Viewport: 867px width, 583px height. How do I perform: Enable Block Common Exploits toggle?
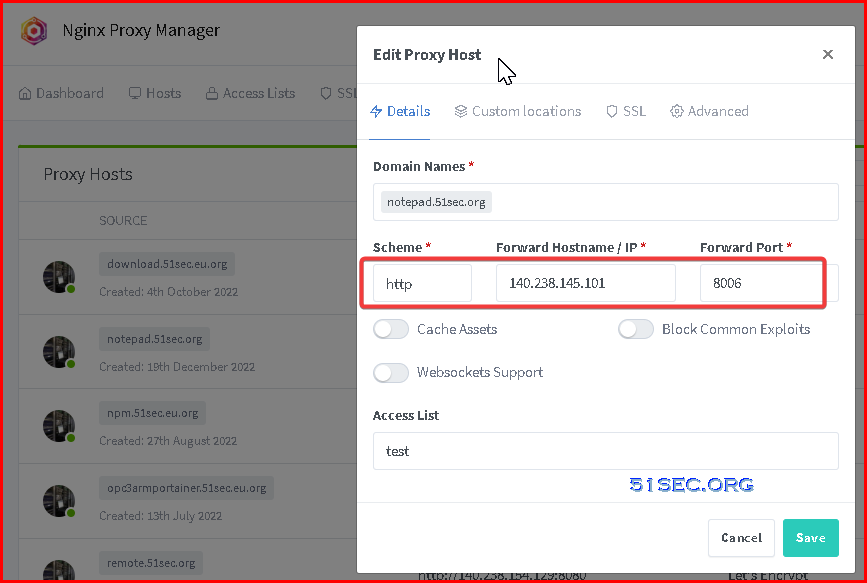(636, 329)
